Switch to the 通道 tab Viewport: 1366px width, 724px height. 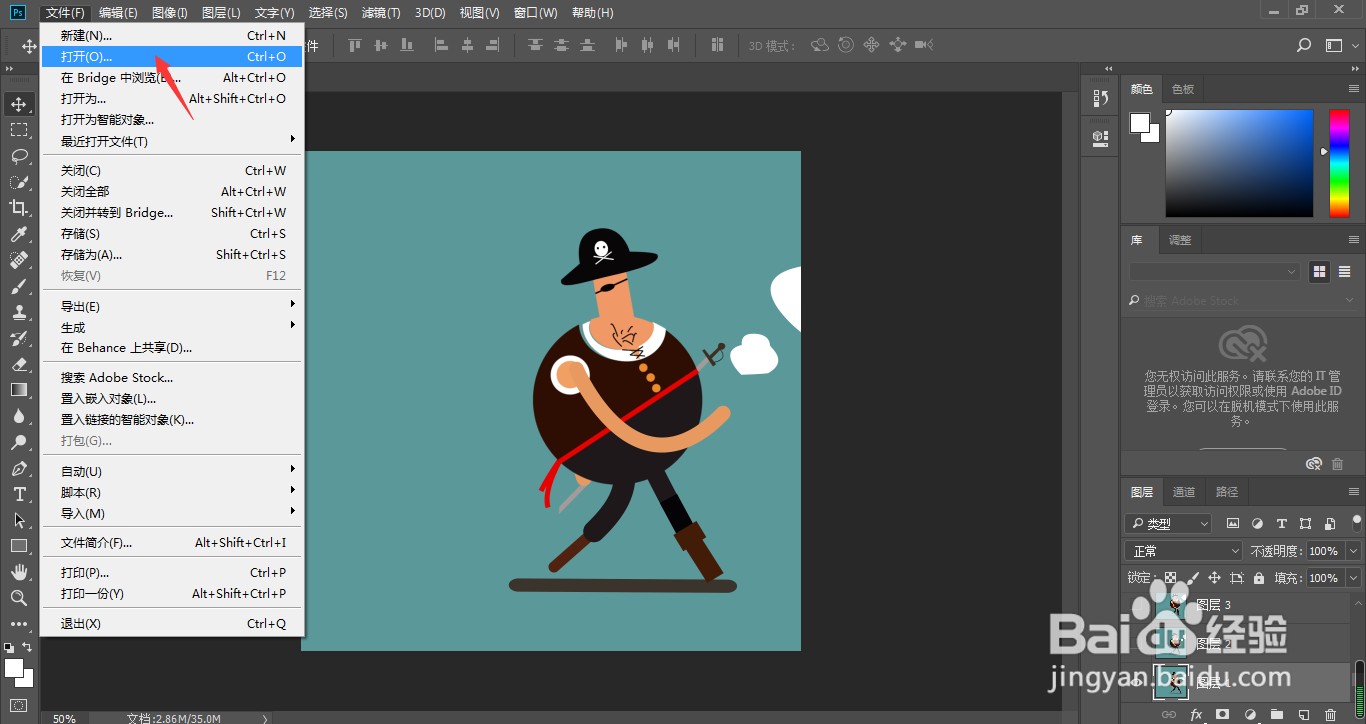(x=1184, y=492)
